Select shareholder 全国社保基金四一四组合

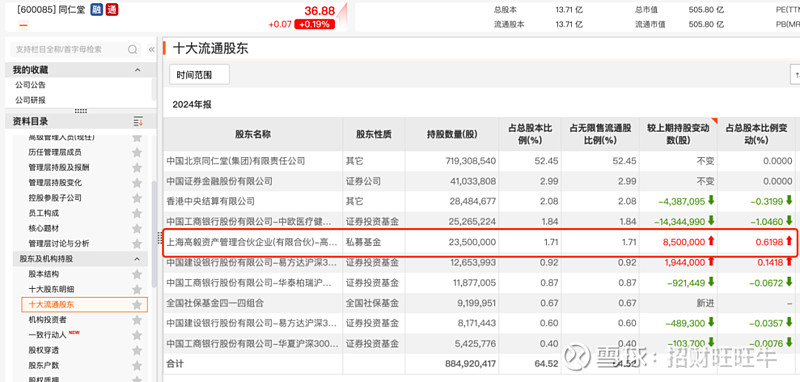pos(215,303)
